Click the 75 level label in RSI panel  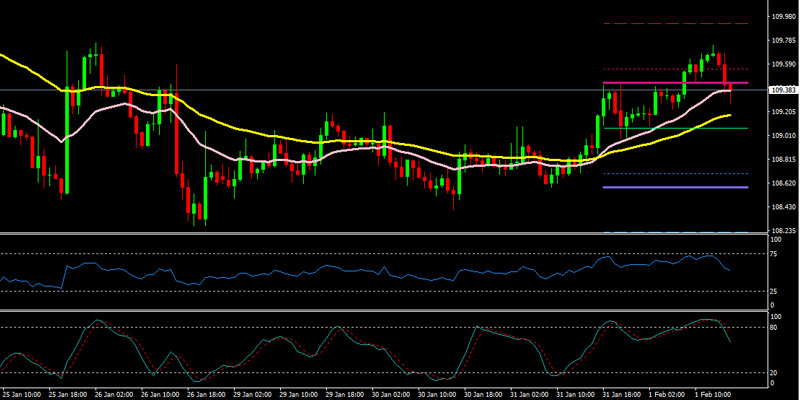click(x=774, y=254)
